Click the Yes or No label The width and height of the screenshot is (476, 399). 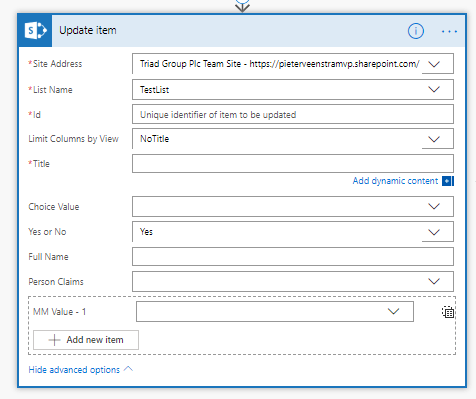click(47, 232)
